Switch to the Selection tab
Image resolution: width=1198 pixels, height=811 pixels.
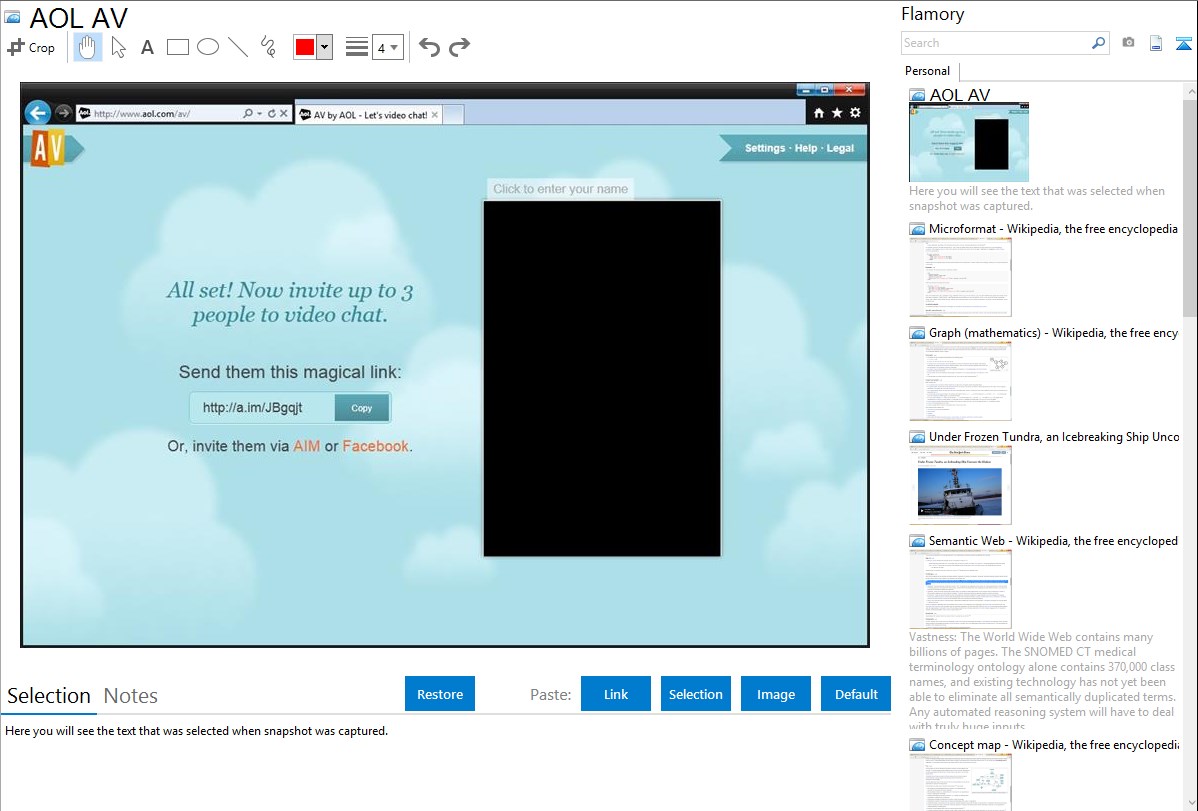(49, 696)
